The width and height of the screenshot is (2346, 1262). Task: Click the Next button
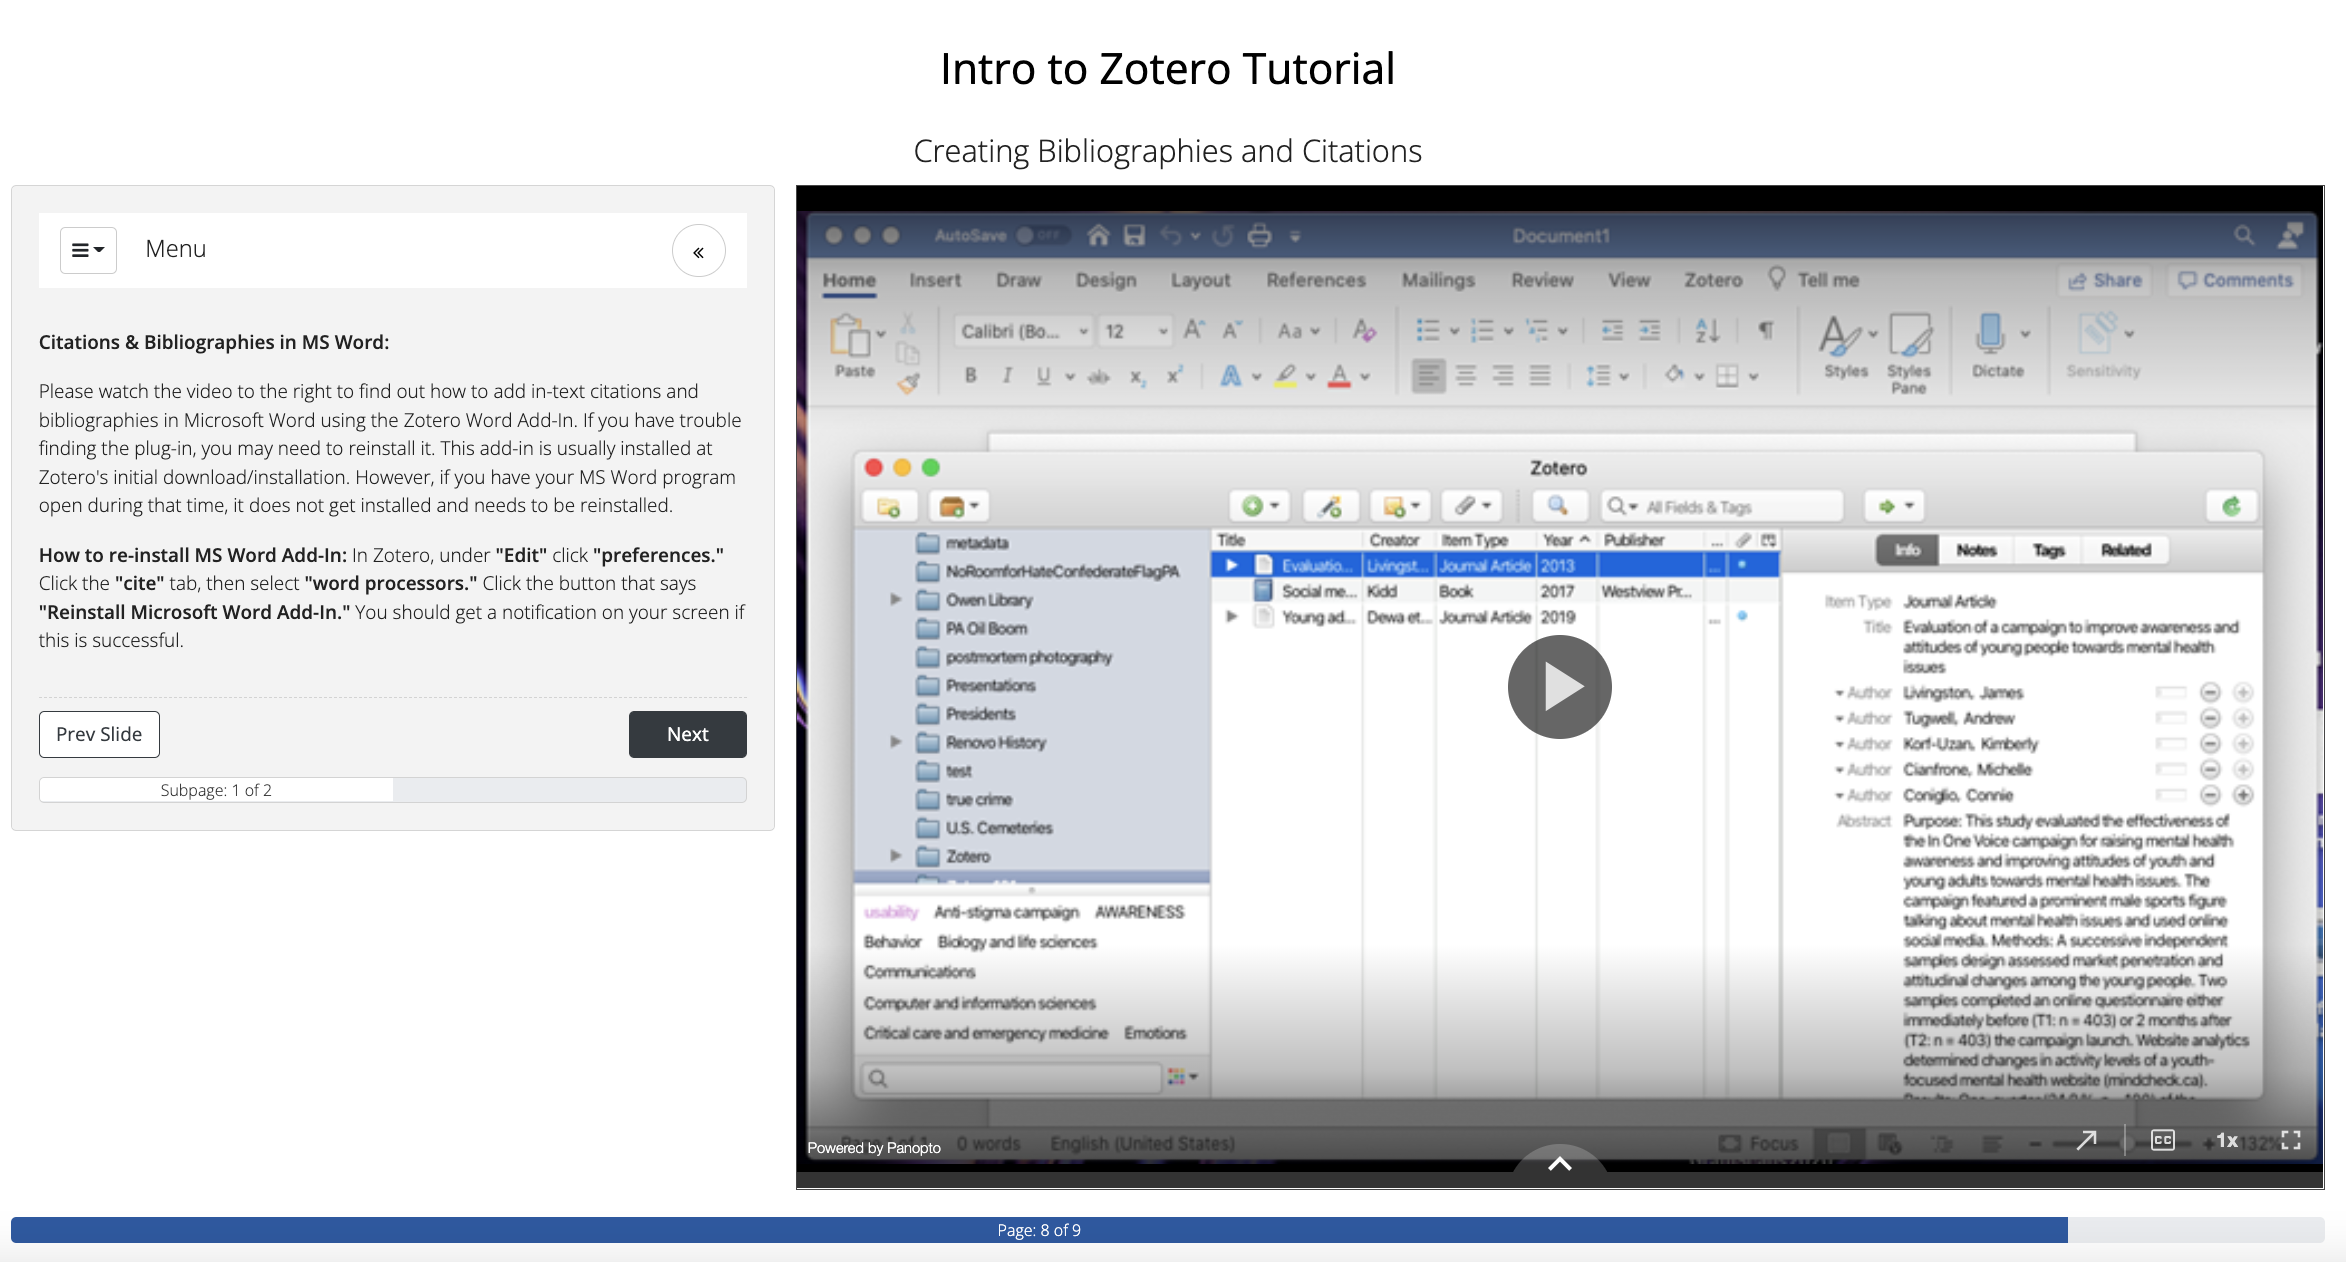(687, 734)
